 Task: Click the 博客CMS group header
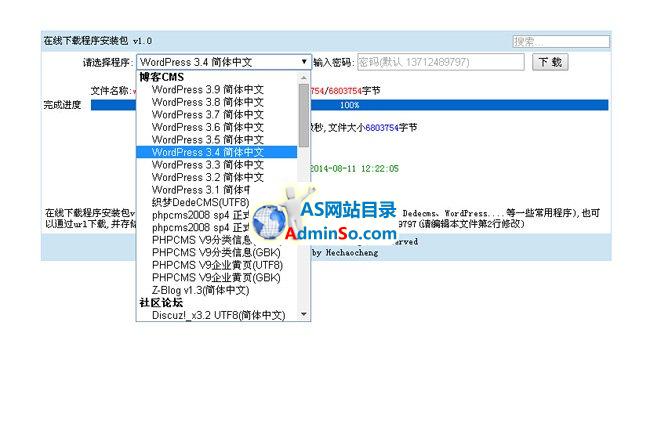(162, 77)
